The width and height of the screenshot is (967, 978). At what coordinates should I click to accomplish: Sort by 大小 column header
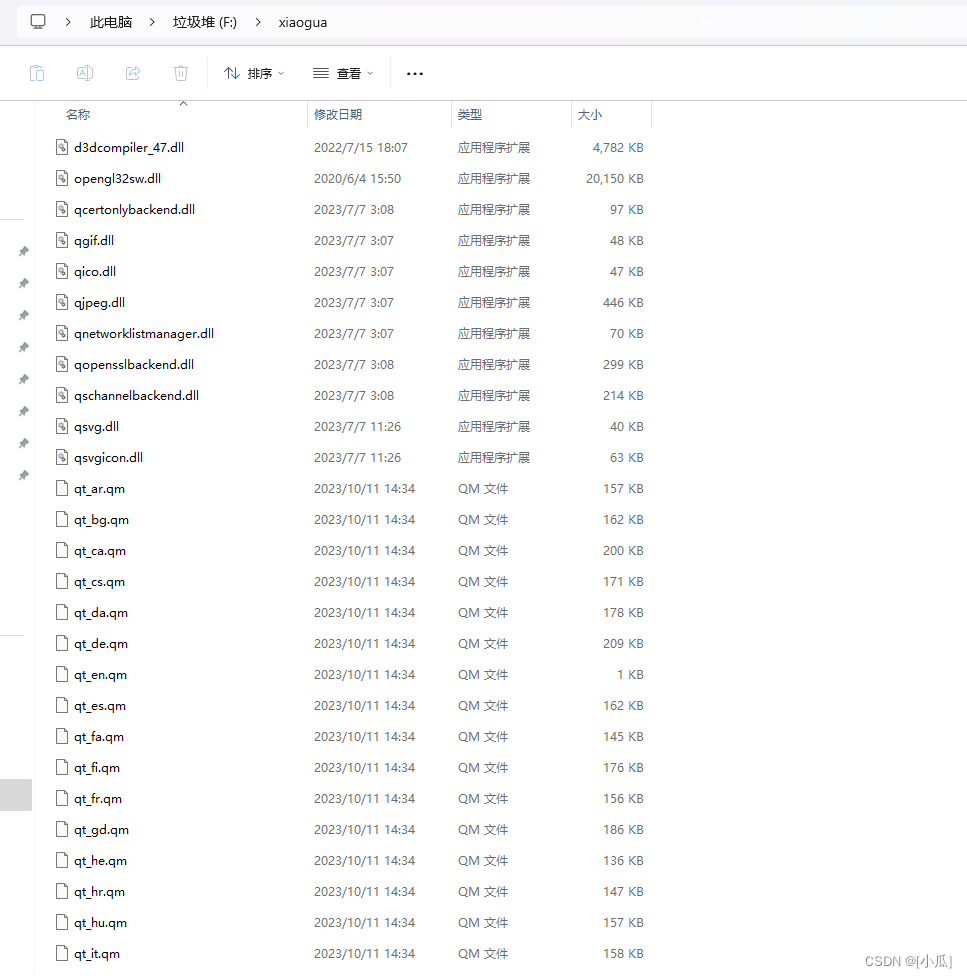click(x=590, y=115)
